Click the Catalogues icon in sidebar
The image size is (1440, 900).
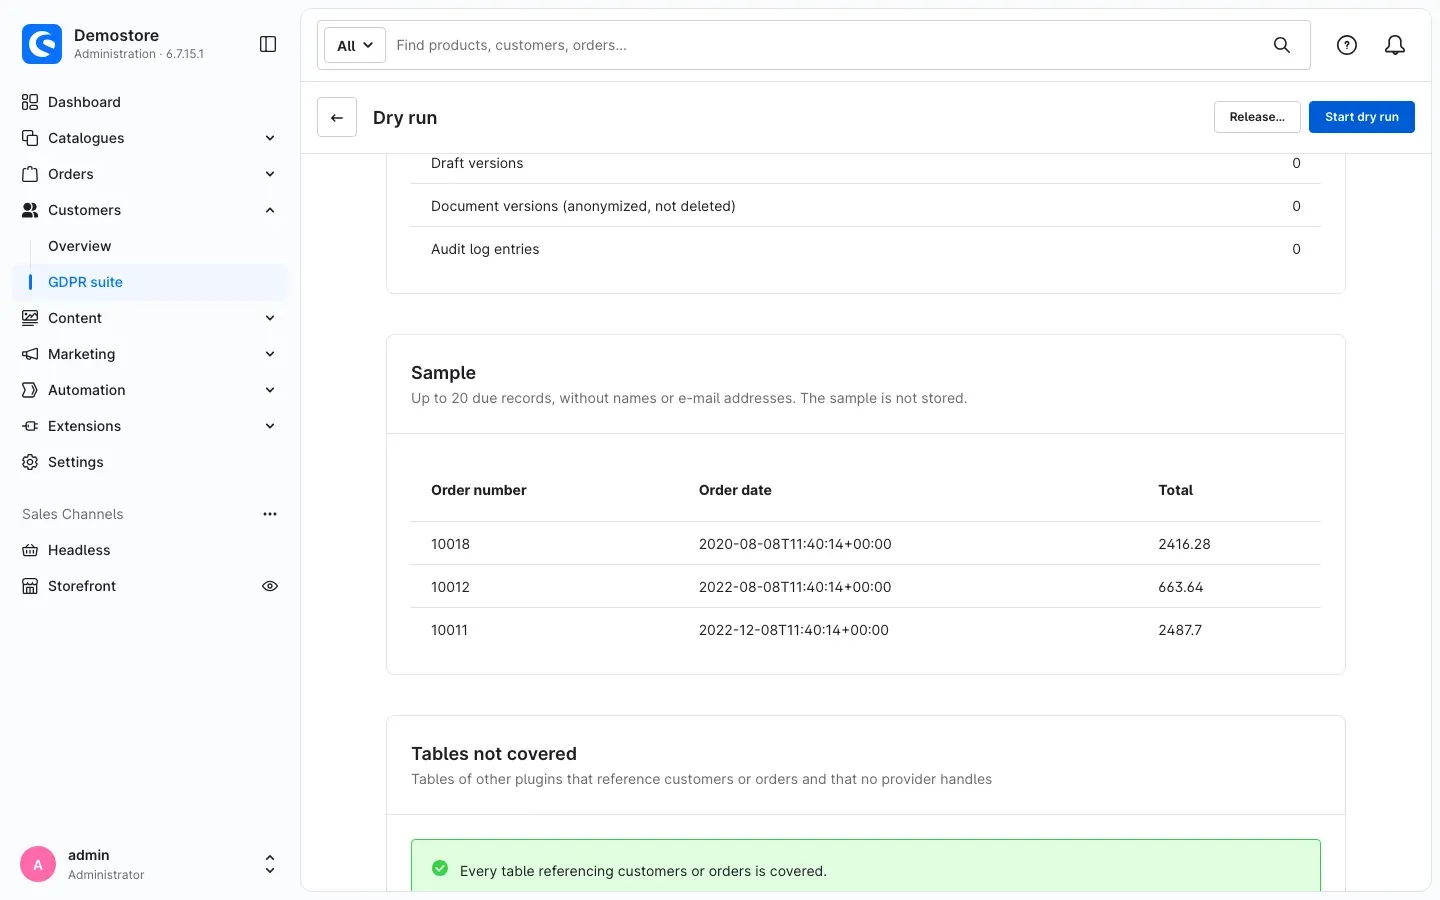(30, 138)
